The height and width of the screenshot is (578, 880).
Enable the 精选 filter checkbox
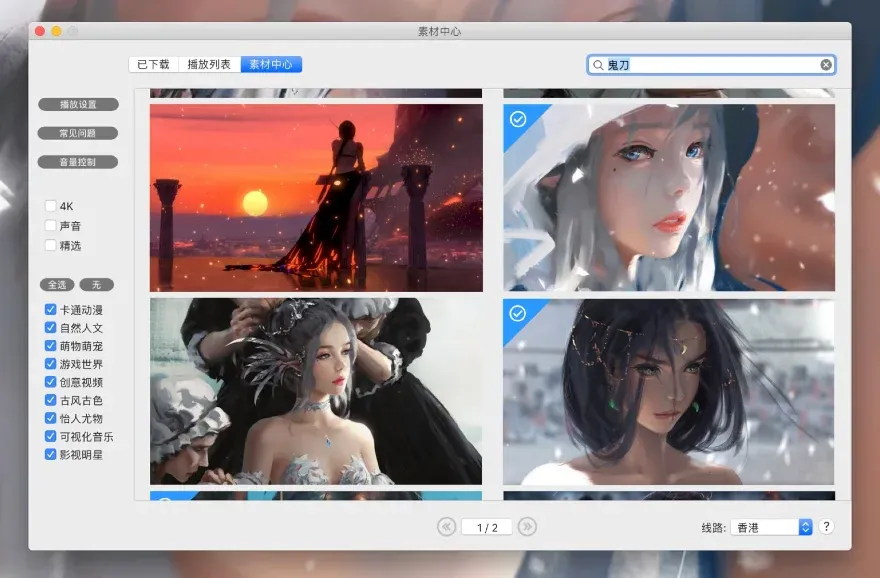coord(51,245)
